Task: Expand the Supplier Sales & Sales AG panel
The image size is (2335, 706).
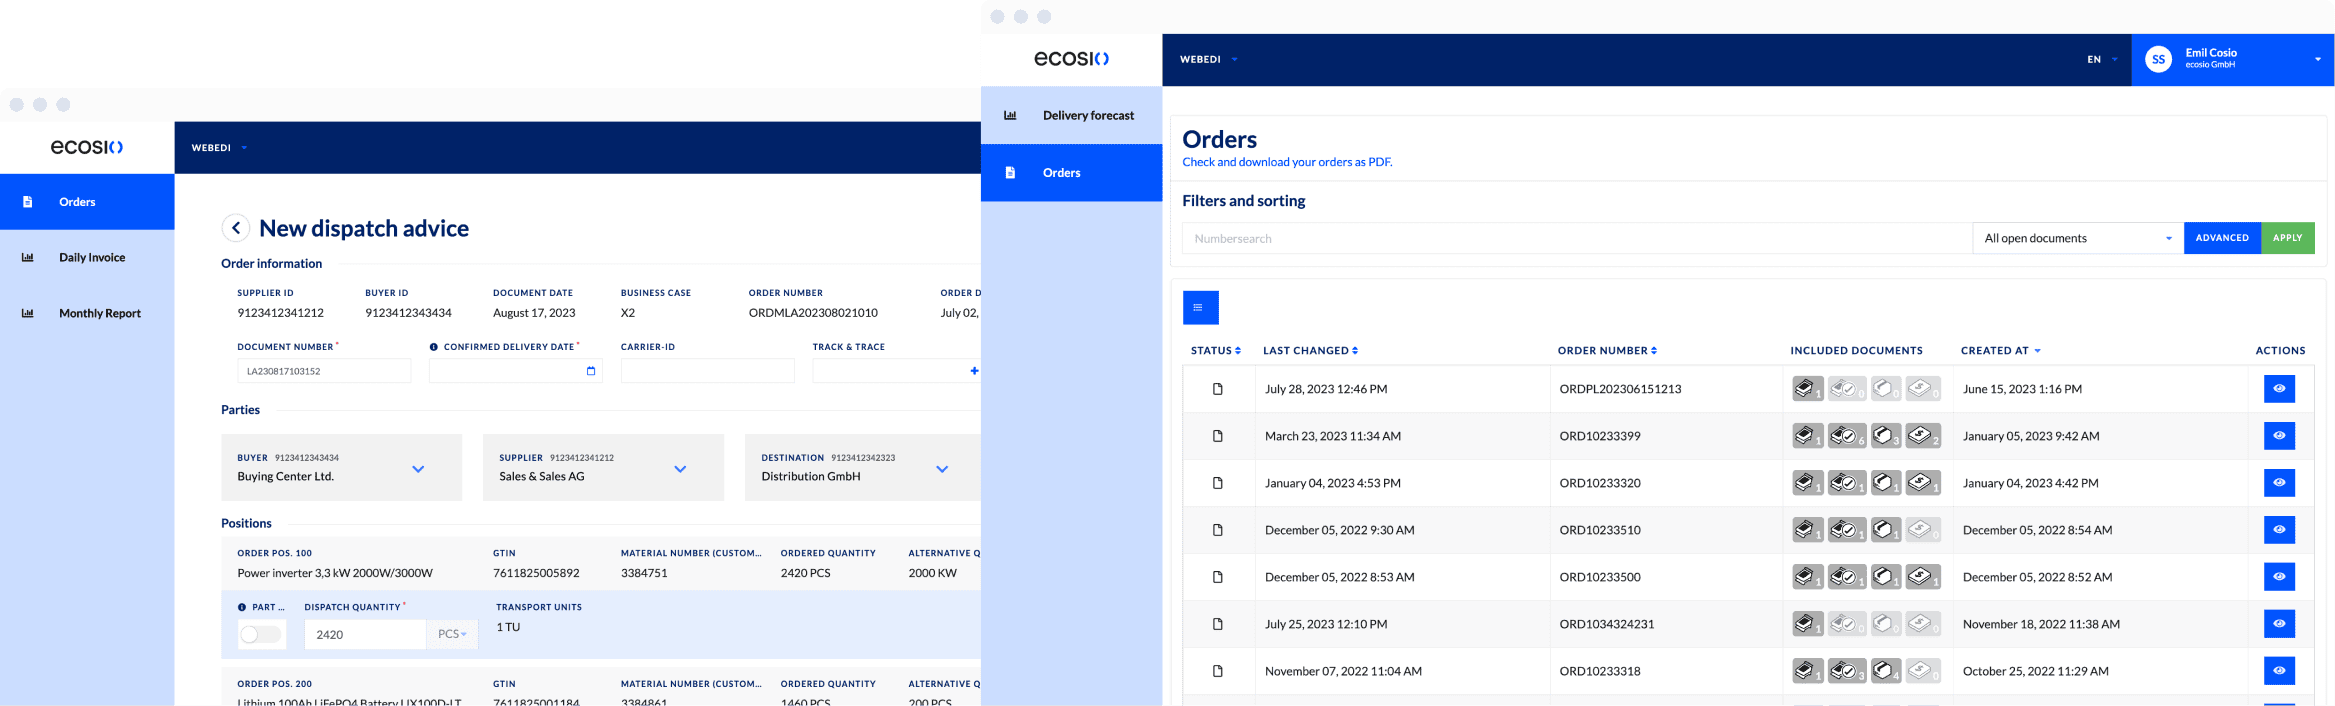Action: [x=680, y=468]
